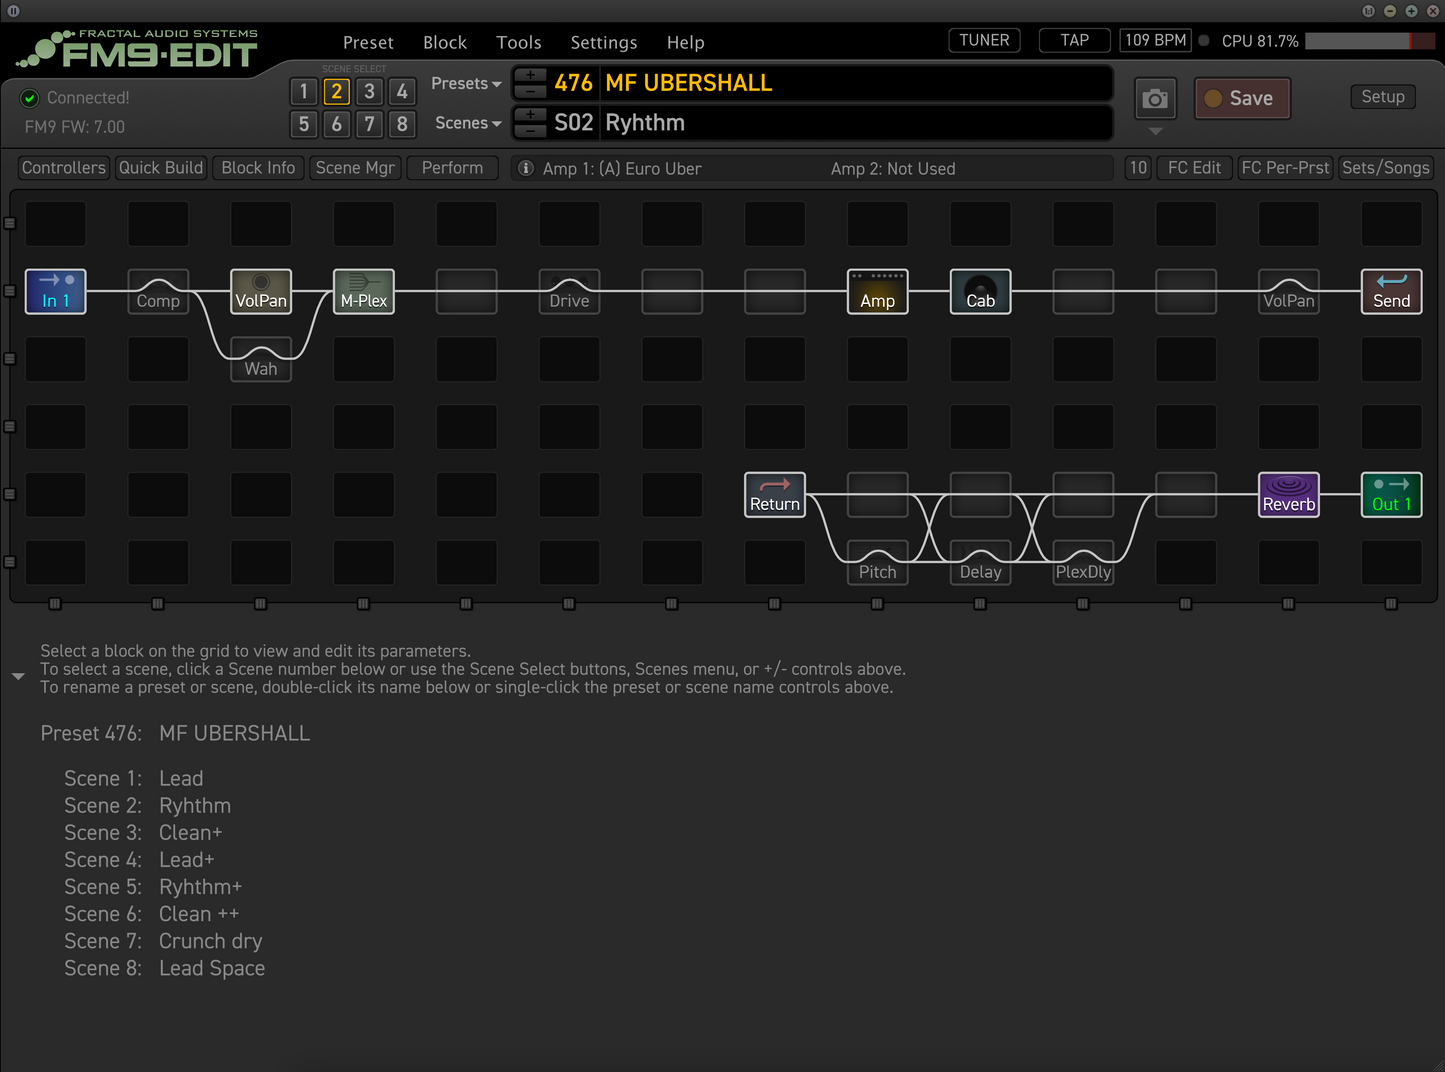Open Block Info
This screenshot has height=1072, width=1445.
258,168
